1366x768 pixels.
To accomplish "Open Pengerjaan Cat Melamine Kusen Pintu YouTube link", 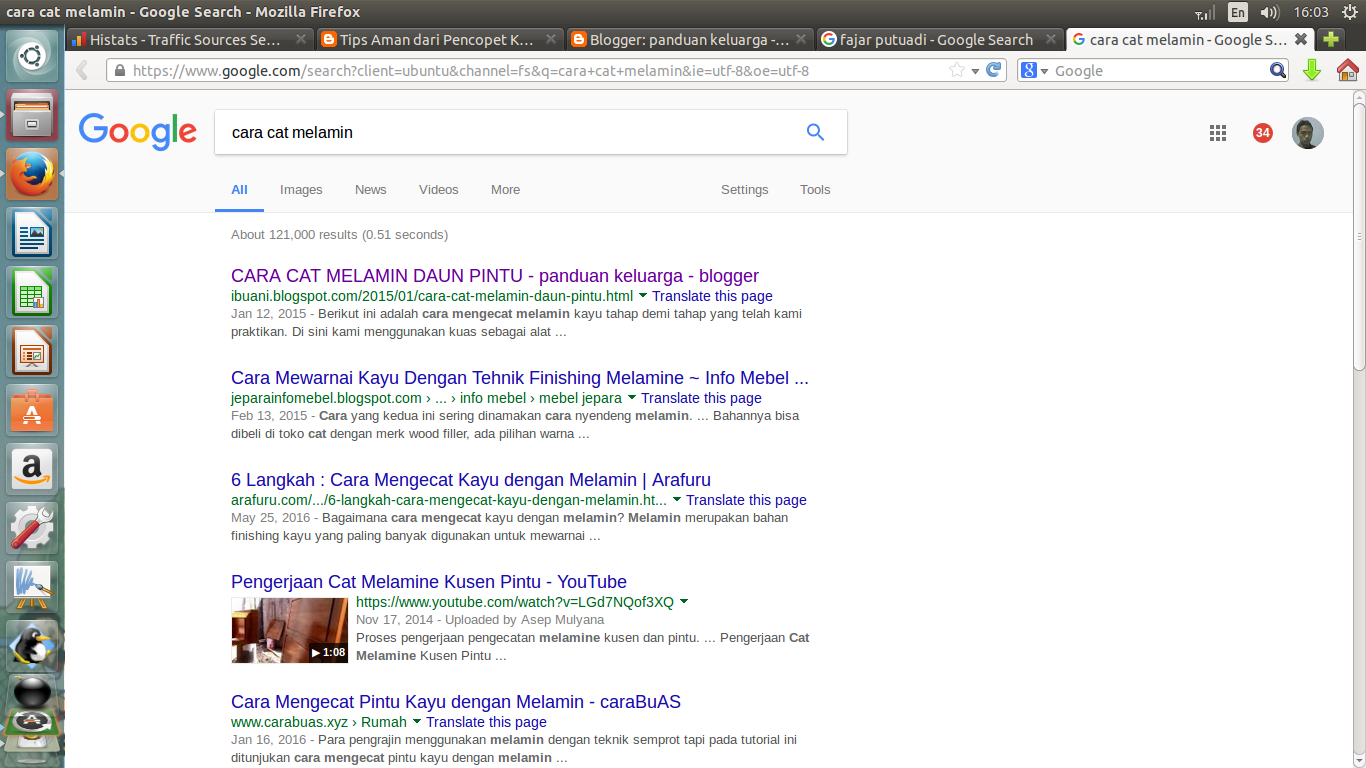I will (x=429, y=582).
